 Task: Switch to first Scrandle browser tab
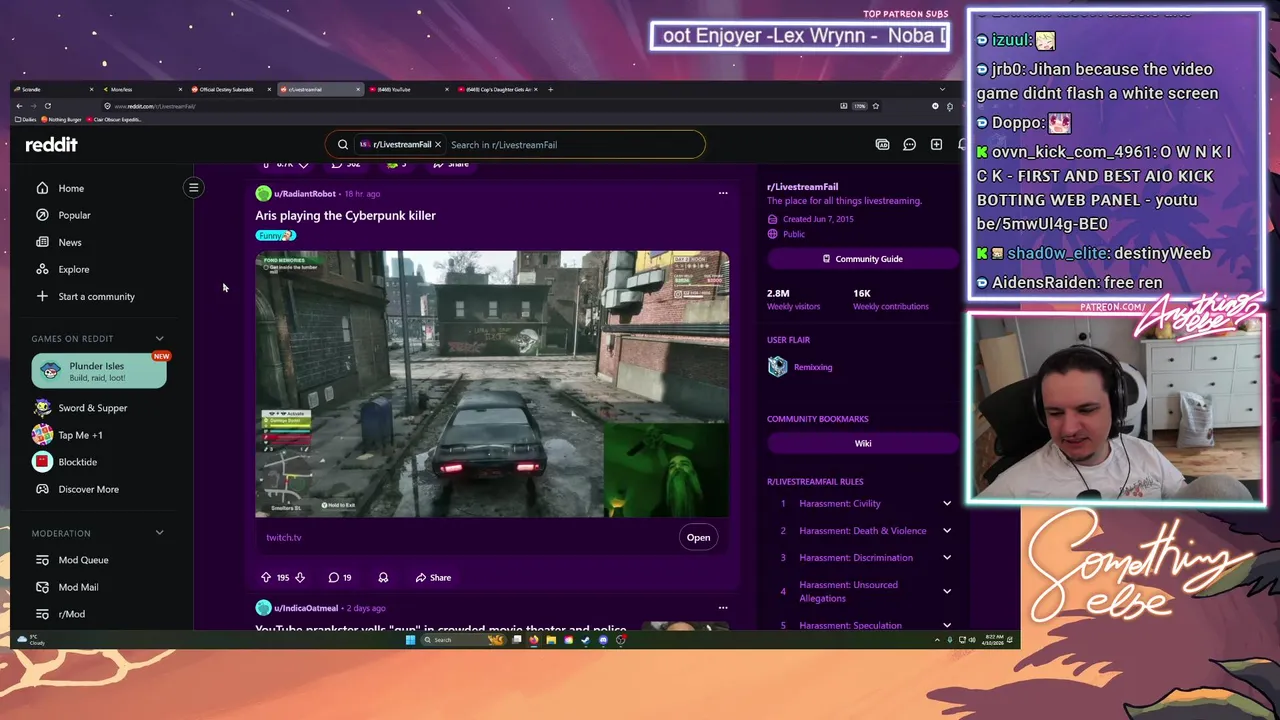[52, 89]
